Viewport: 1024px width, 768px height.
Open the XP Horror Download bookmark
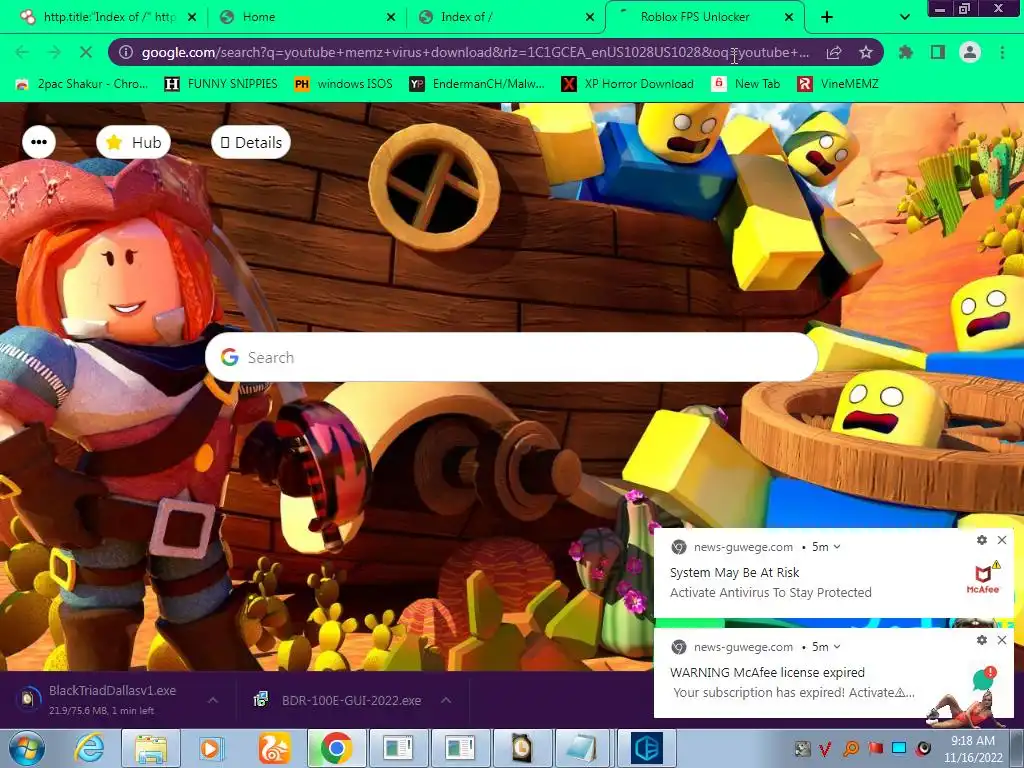pyautogui.click(x=628, y=84)
